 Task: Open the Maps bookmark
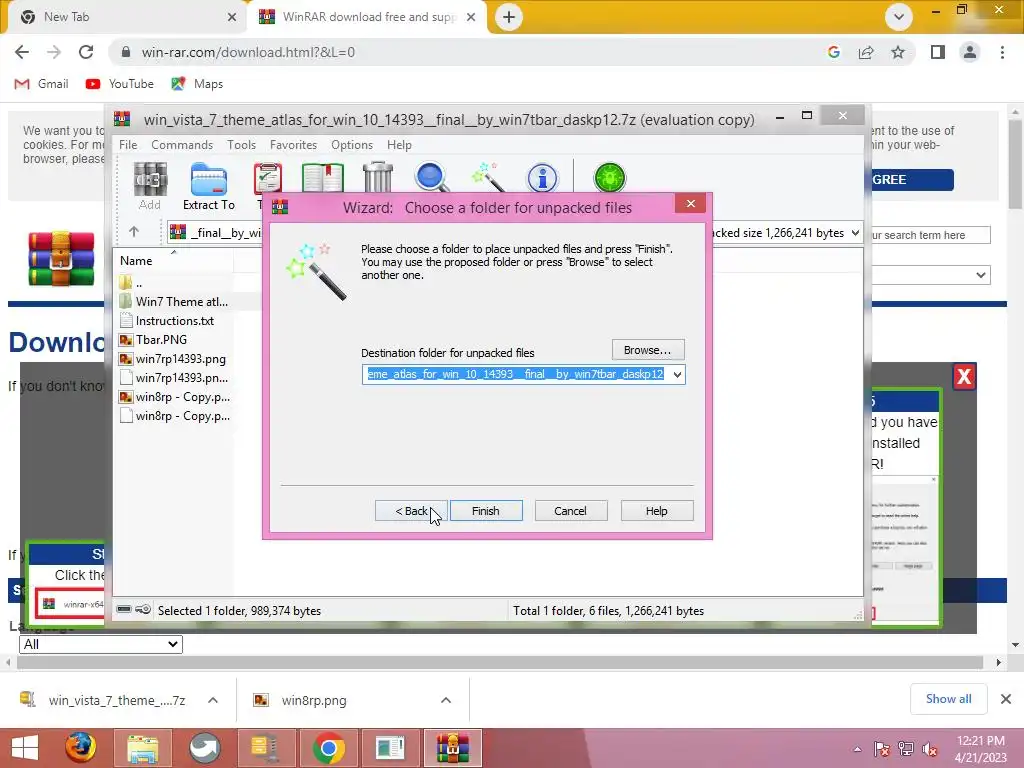click(197, 84)
